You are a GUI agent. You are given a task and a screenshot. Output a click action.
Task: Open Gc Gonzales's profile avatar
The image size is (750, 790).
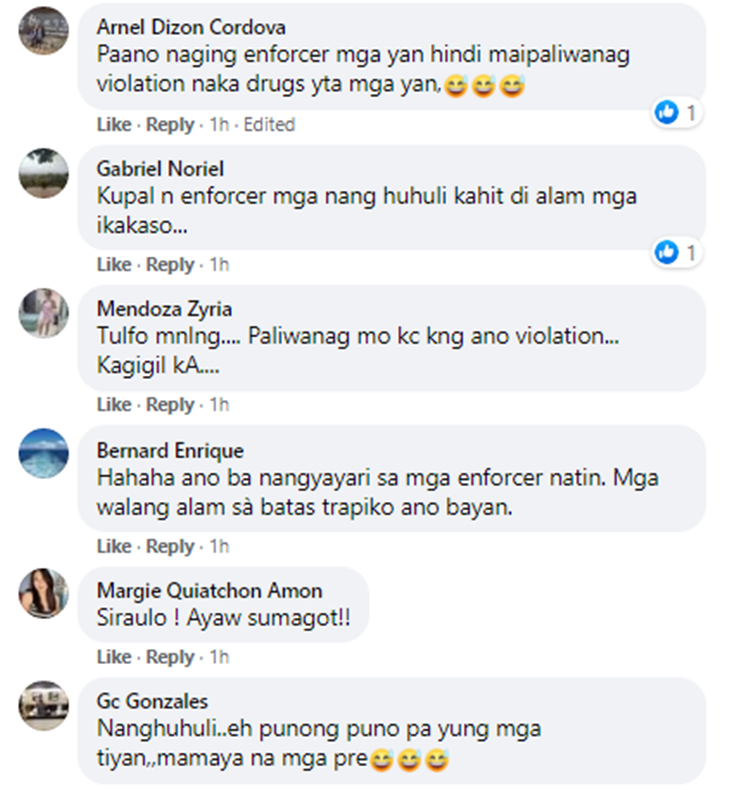pos(44,706)
